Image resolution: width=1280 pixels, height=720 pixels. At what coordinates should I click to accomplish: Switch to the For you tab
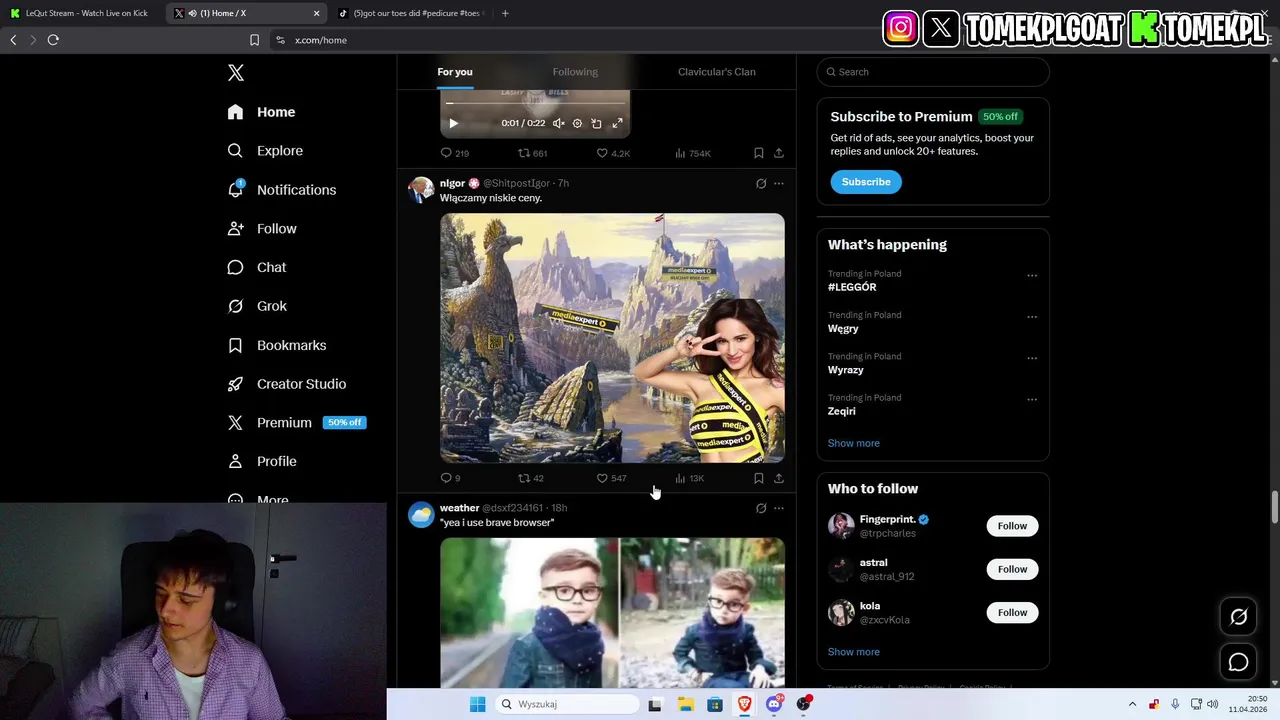455,72
